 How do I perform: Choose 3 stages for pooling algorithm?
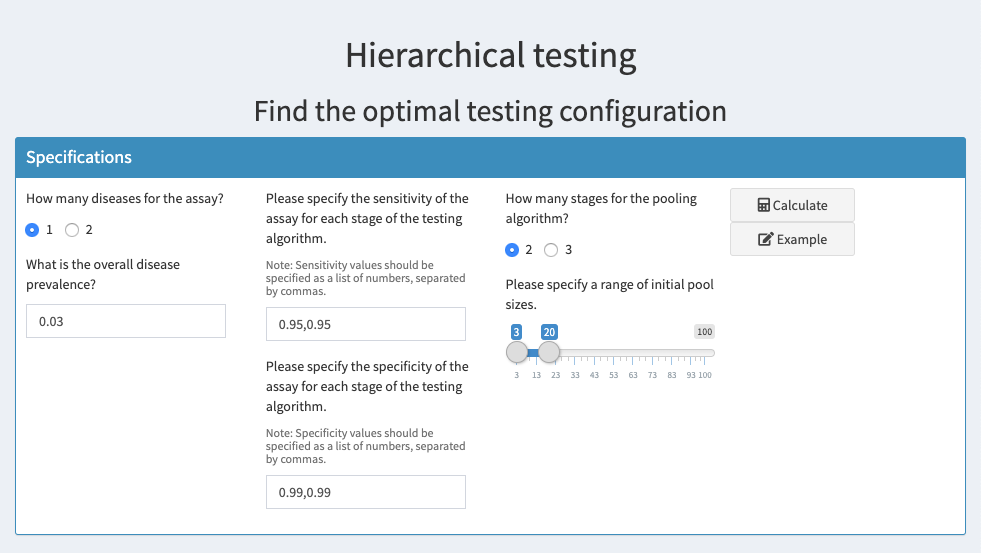(551, 250)
